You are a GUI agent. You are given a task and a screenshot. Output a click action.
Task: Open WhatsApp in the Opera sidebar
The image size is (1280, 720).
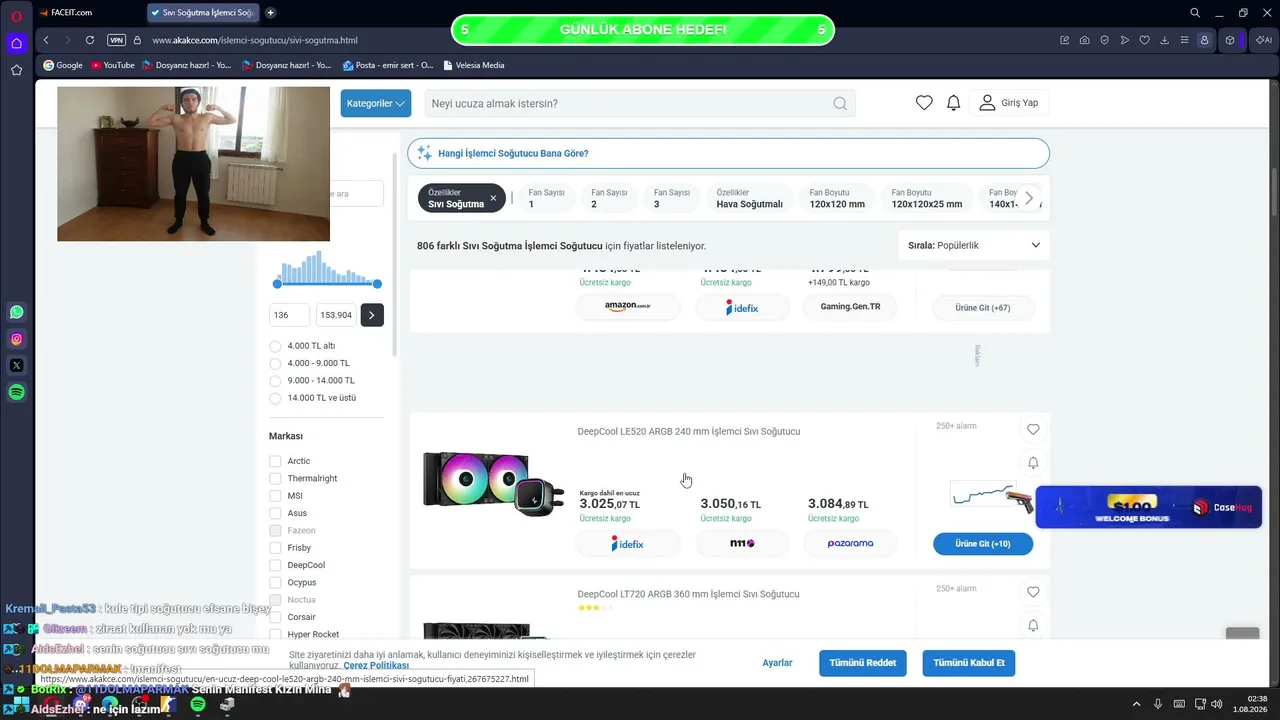(x=16, y=312)
